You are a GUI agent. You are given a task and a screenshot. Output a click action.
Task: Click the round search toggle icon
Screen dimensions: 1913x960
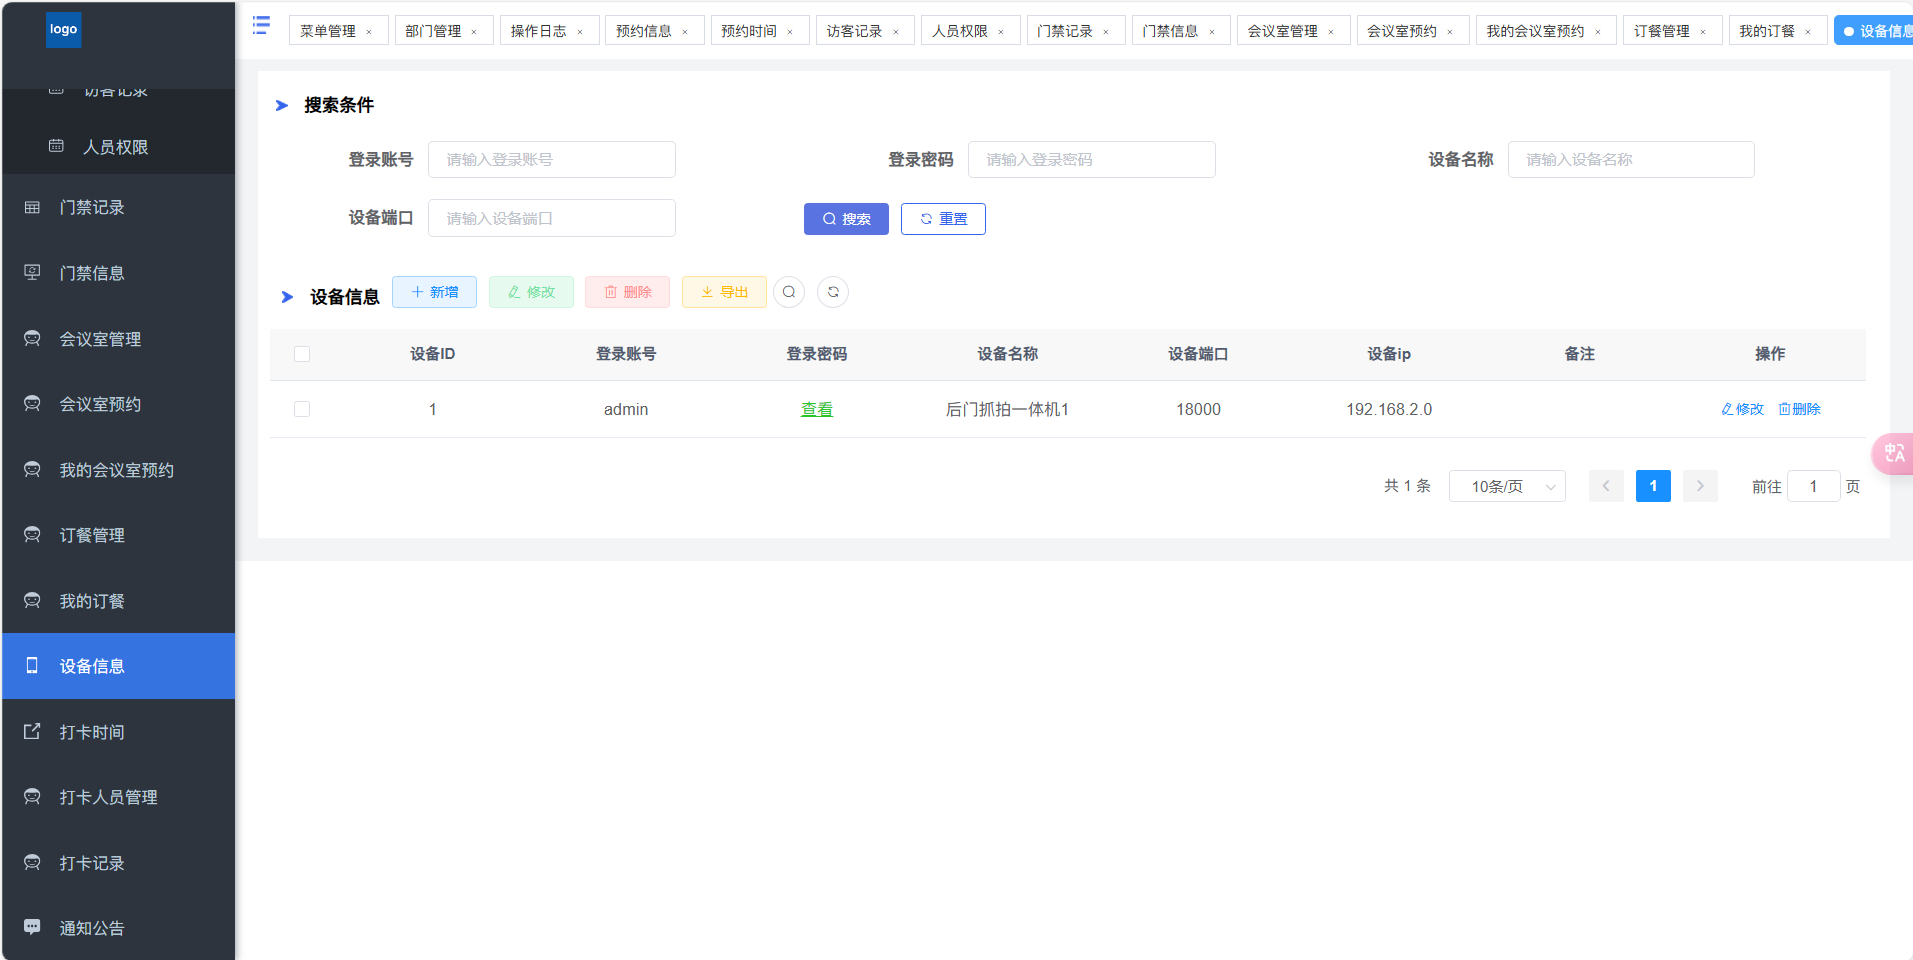[789, 292]
